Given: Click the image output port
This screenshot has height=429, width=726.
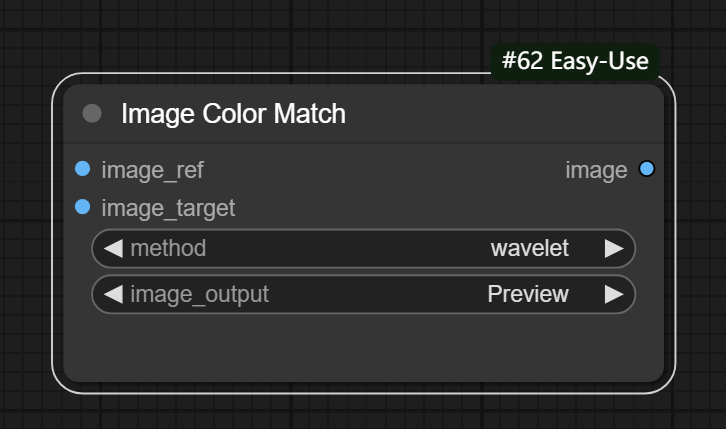Looking at the screenshot, I should click(646, 169).
